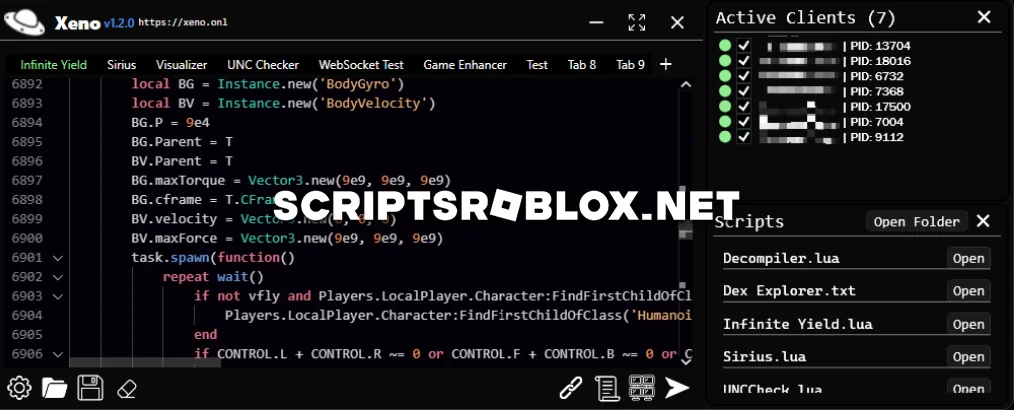
Task: Switch to the Visualizer tab
Action: (181, 65)
